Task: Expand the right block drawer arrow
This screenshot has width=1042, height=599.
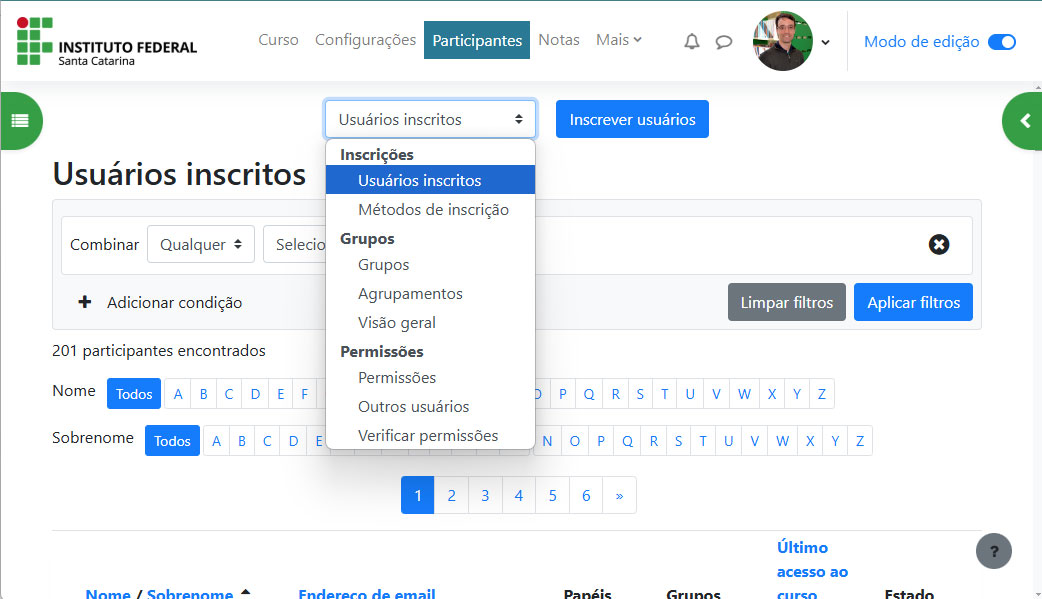Action: coord(1024,121)
